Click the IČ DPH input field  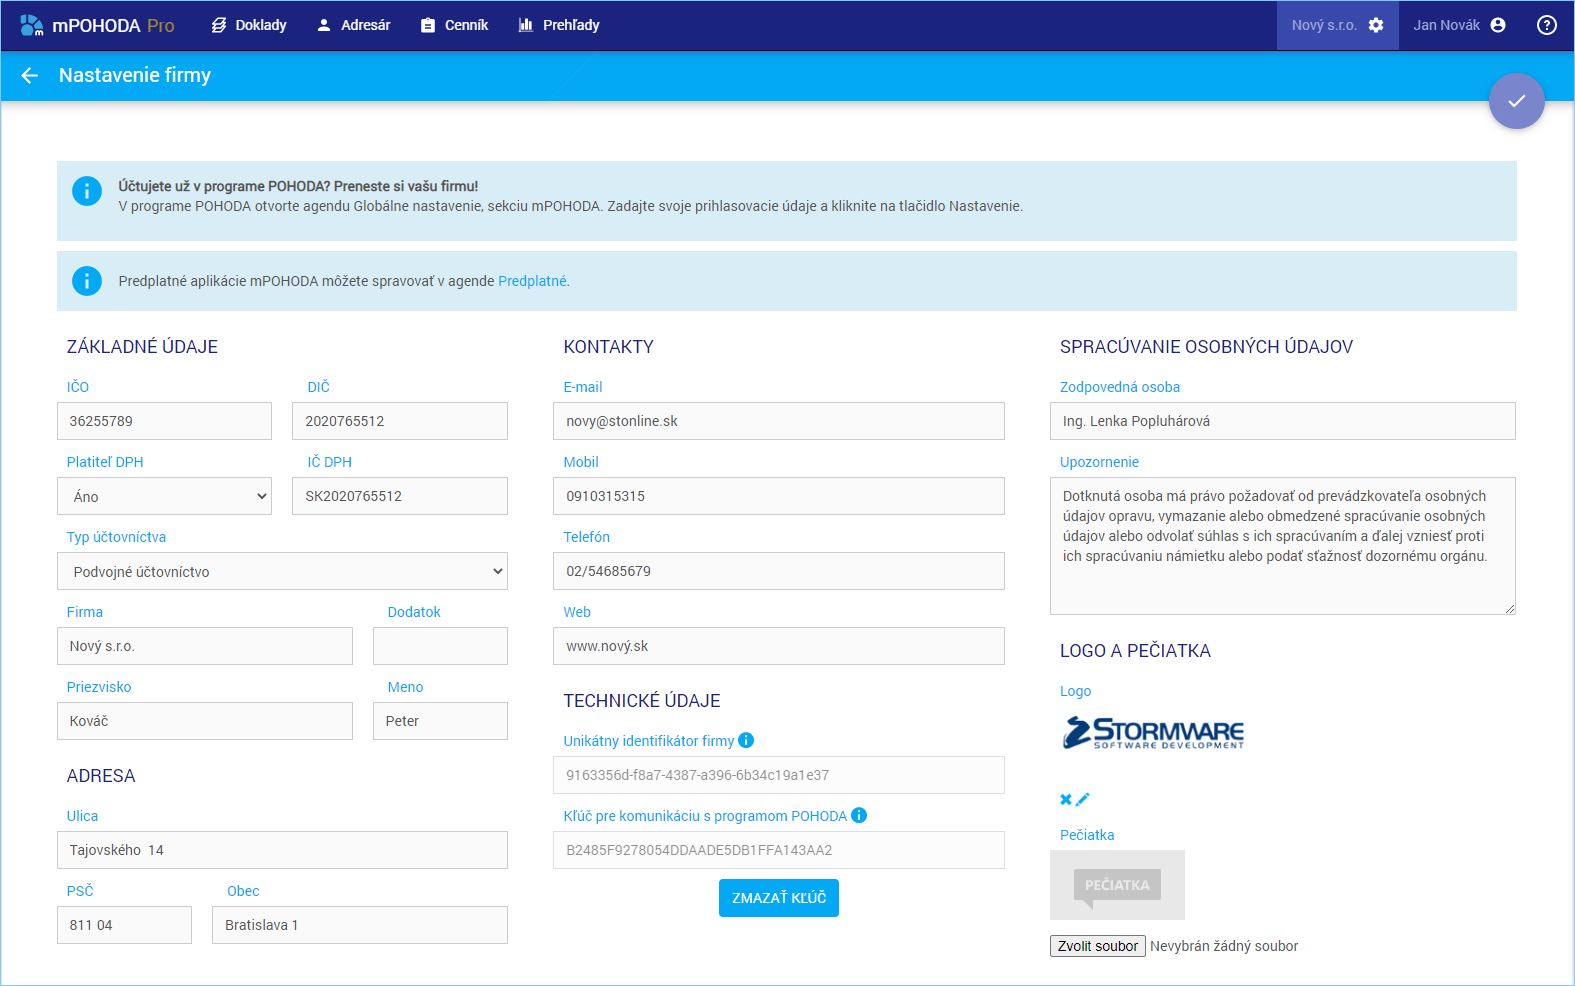click(x=400, y=496)
